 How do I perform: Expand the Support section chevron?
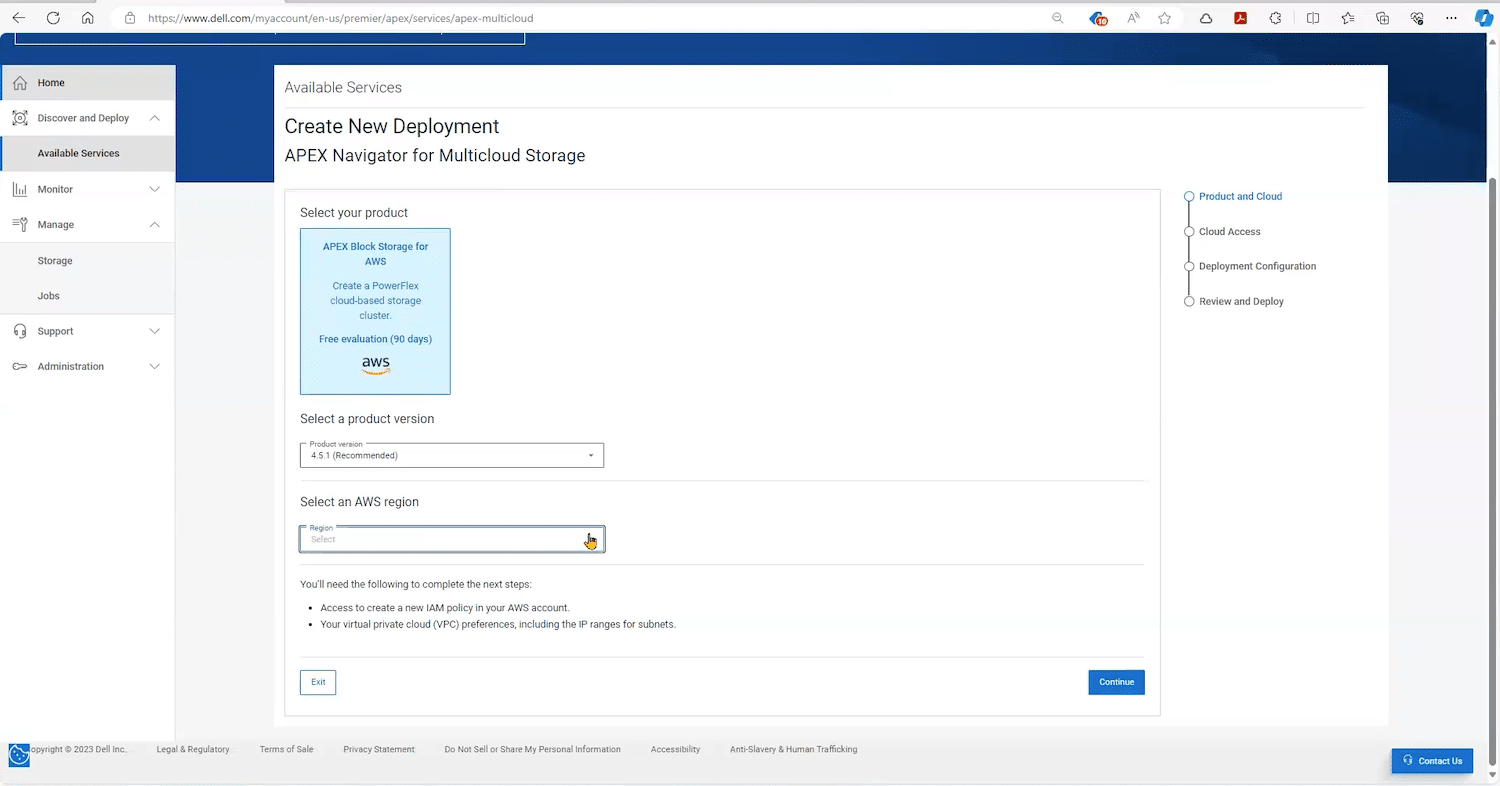tap(154, 331)
